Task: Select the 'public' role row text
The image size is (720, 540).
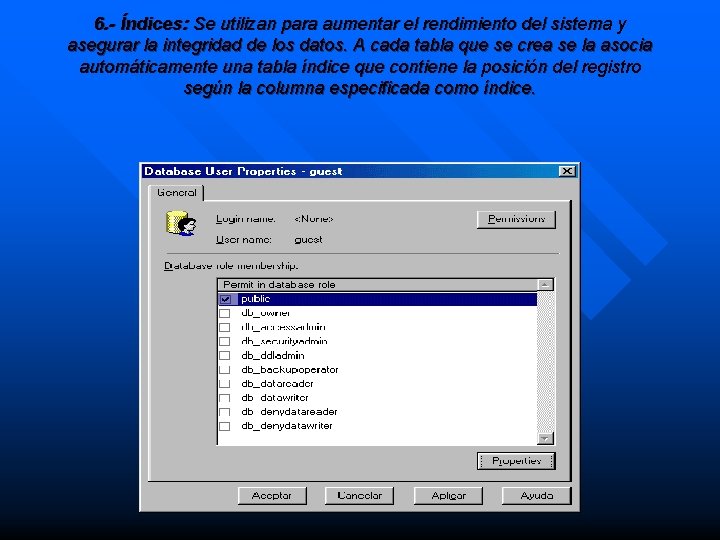Action: click(255, 299)
